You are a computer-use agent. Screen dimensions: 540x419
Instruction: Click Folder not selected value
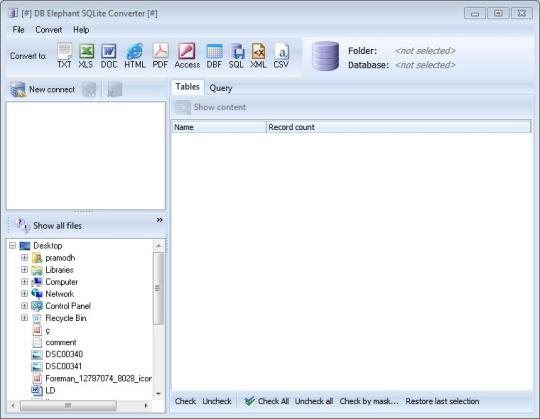pyautogui.click(x=425, y=51)
